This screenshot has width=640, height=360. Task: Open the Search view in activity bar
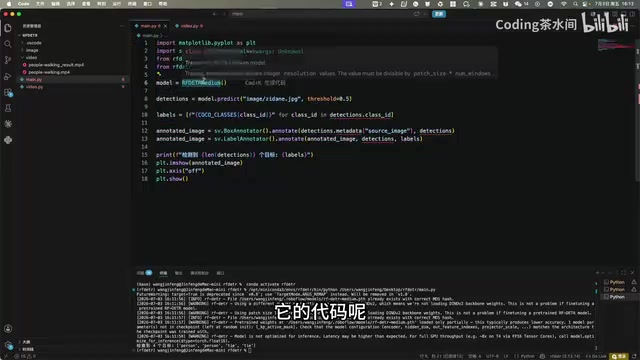8,44
